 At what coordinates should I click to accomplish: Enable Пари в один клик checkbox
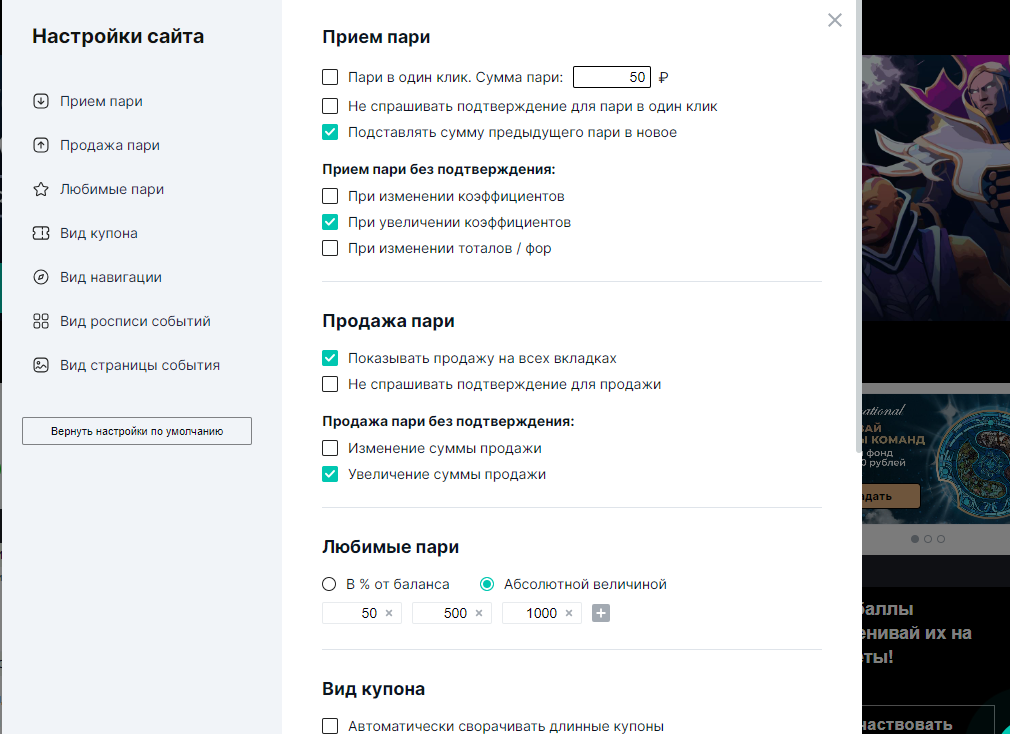point(330,77)
